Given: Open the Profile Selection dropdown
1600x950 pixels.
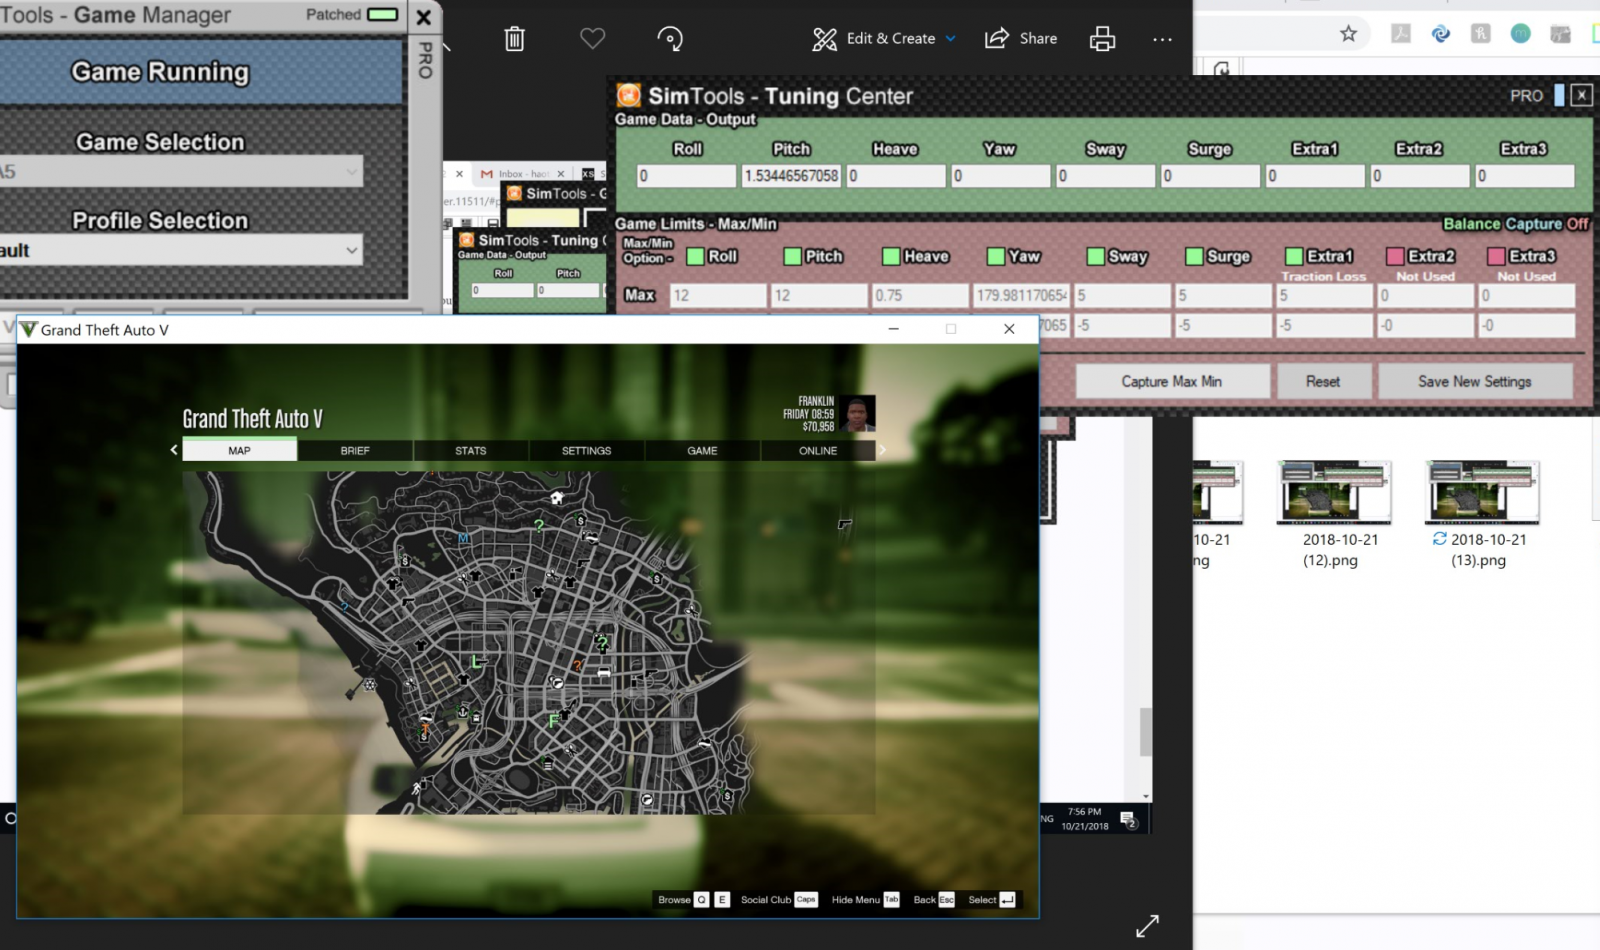Looking at the screenshot, I should [x=180, y=250].
